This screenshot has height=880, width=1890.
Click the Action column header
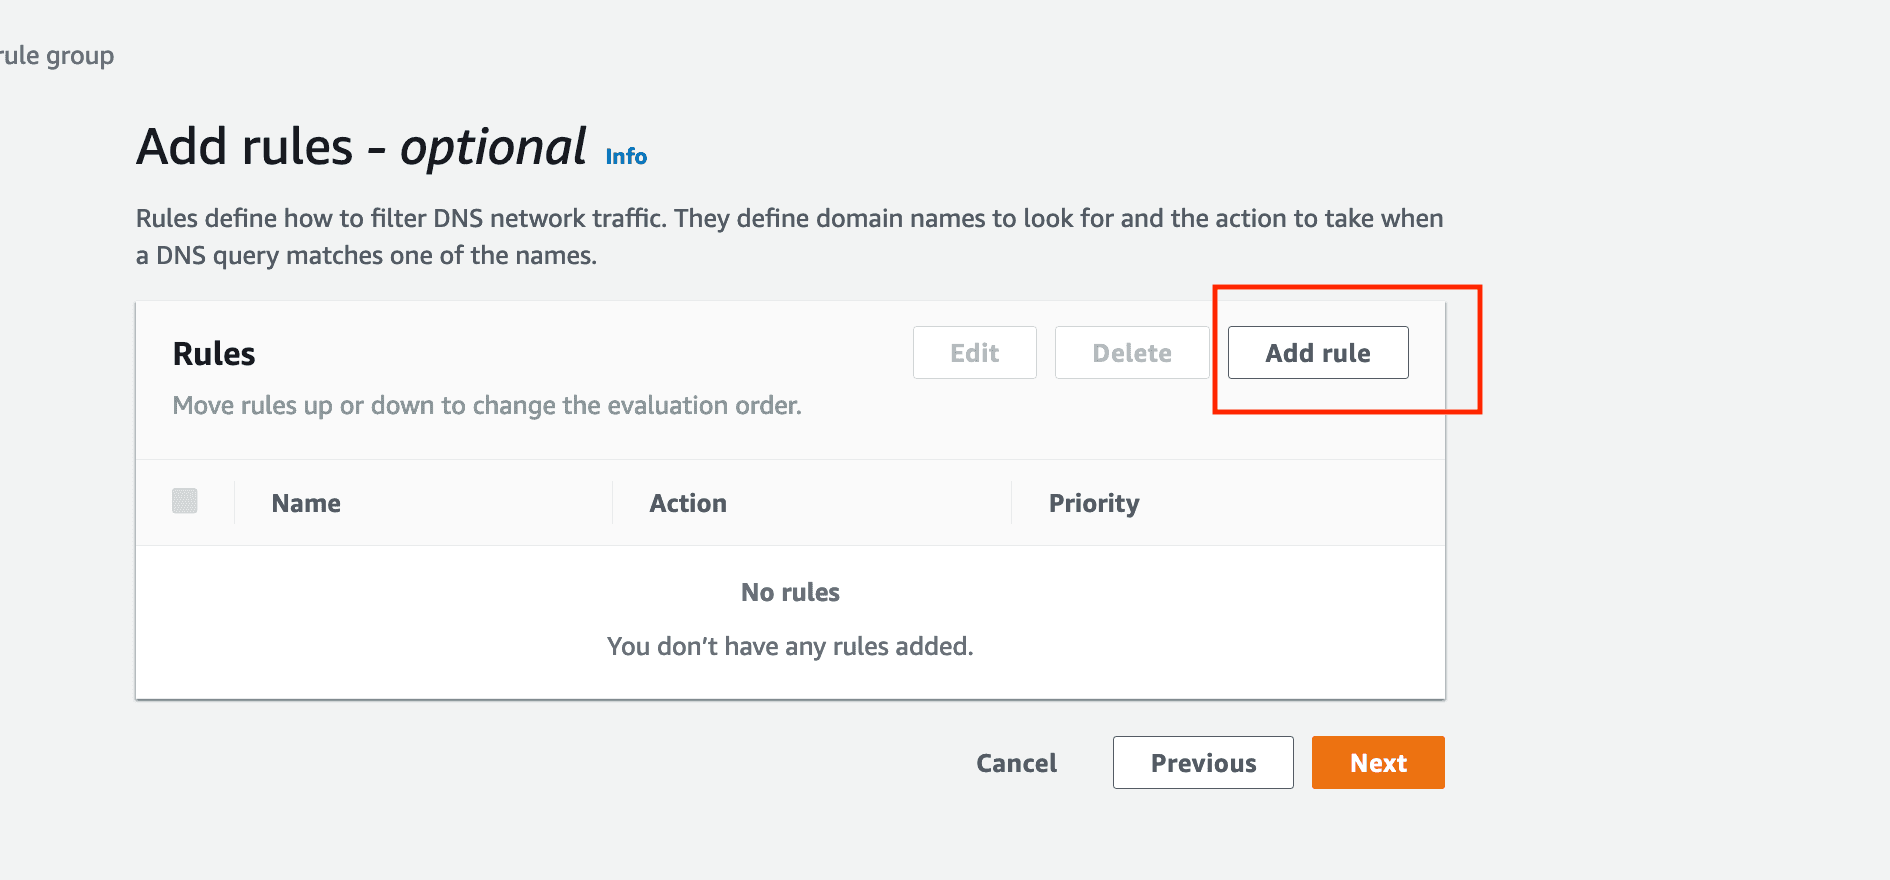[x=688, y=503]
